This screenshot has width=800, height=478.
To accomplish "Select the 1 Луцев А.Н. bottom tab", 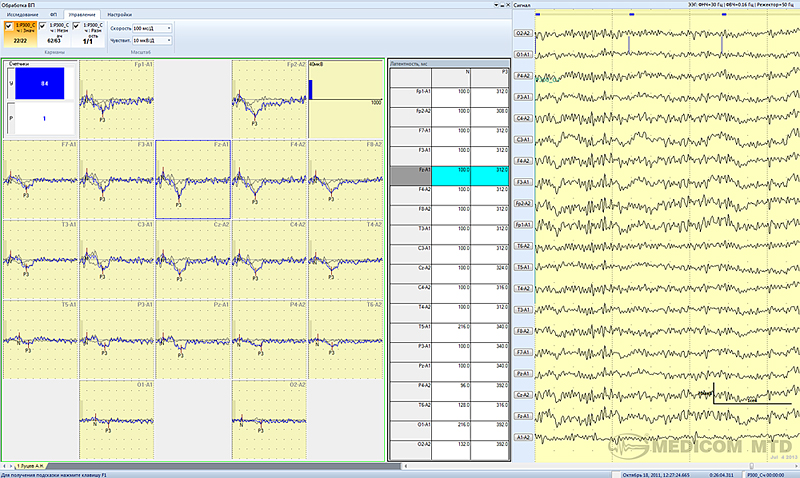I will click(x=31, y=466).
